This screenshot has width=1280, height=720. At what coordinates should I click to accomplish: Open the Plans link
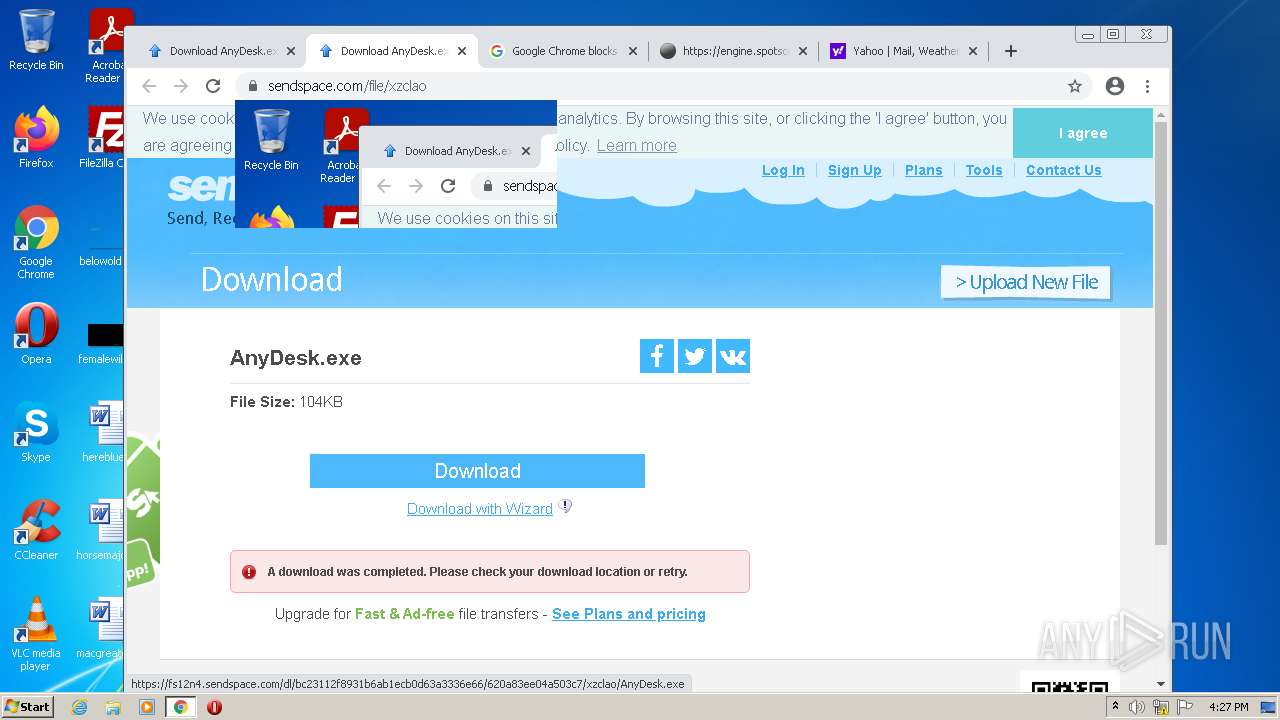click(x=924, y=170)
